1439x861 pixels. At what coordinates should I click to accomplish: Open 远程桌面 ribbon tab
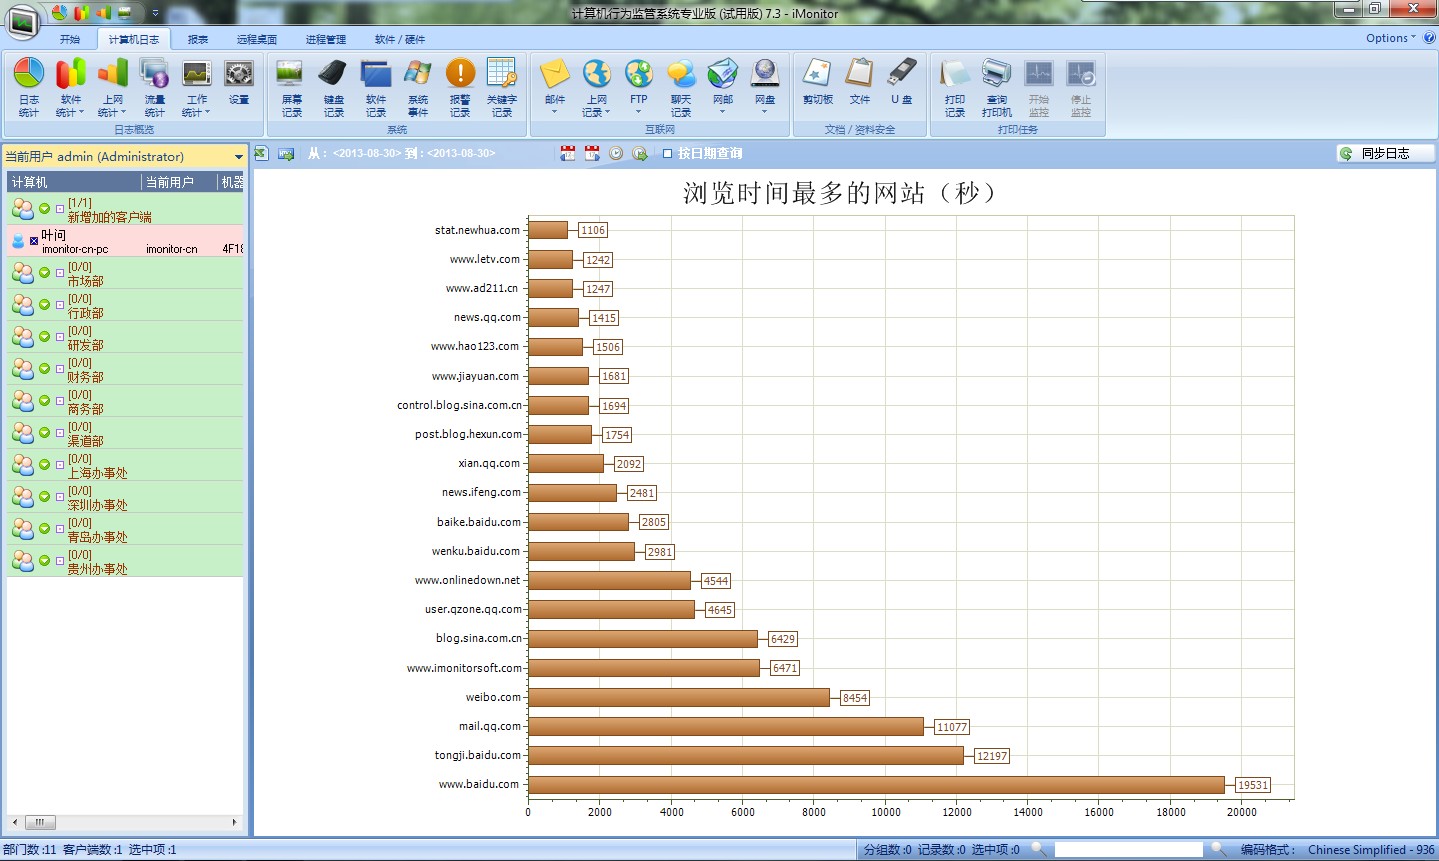pyautogui.click(x=257, y=39)
